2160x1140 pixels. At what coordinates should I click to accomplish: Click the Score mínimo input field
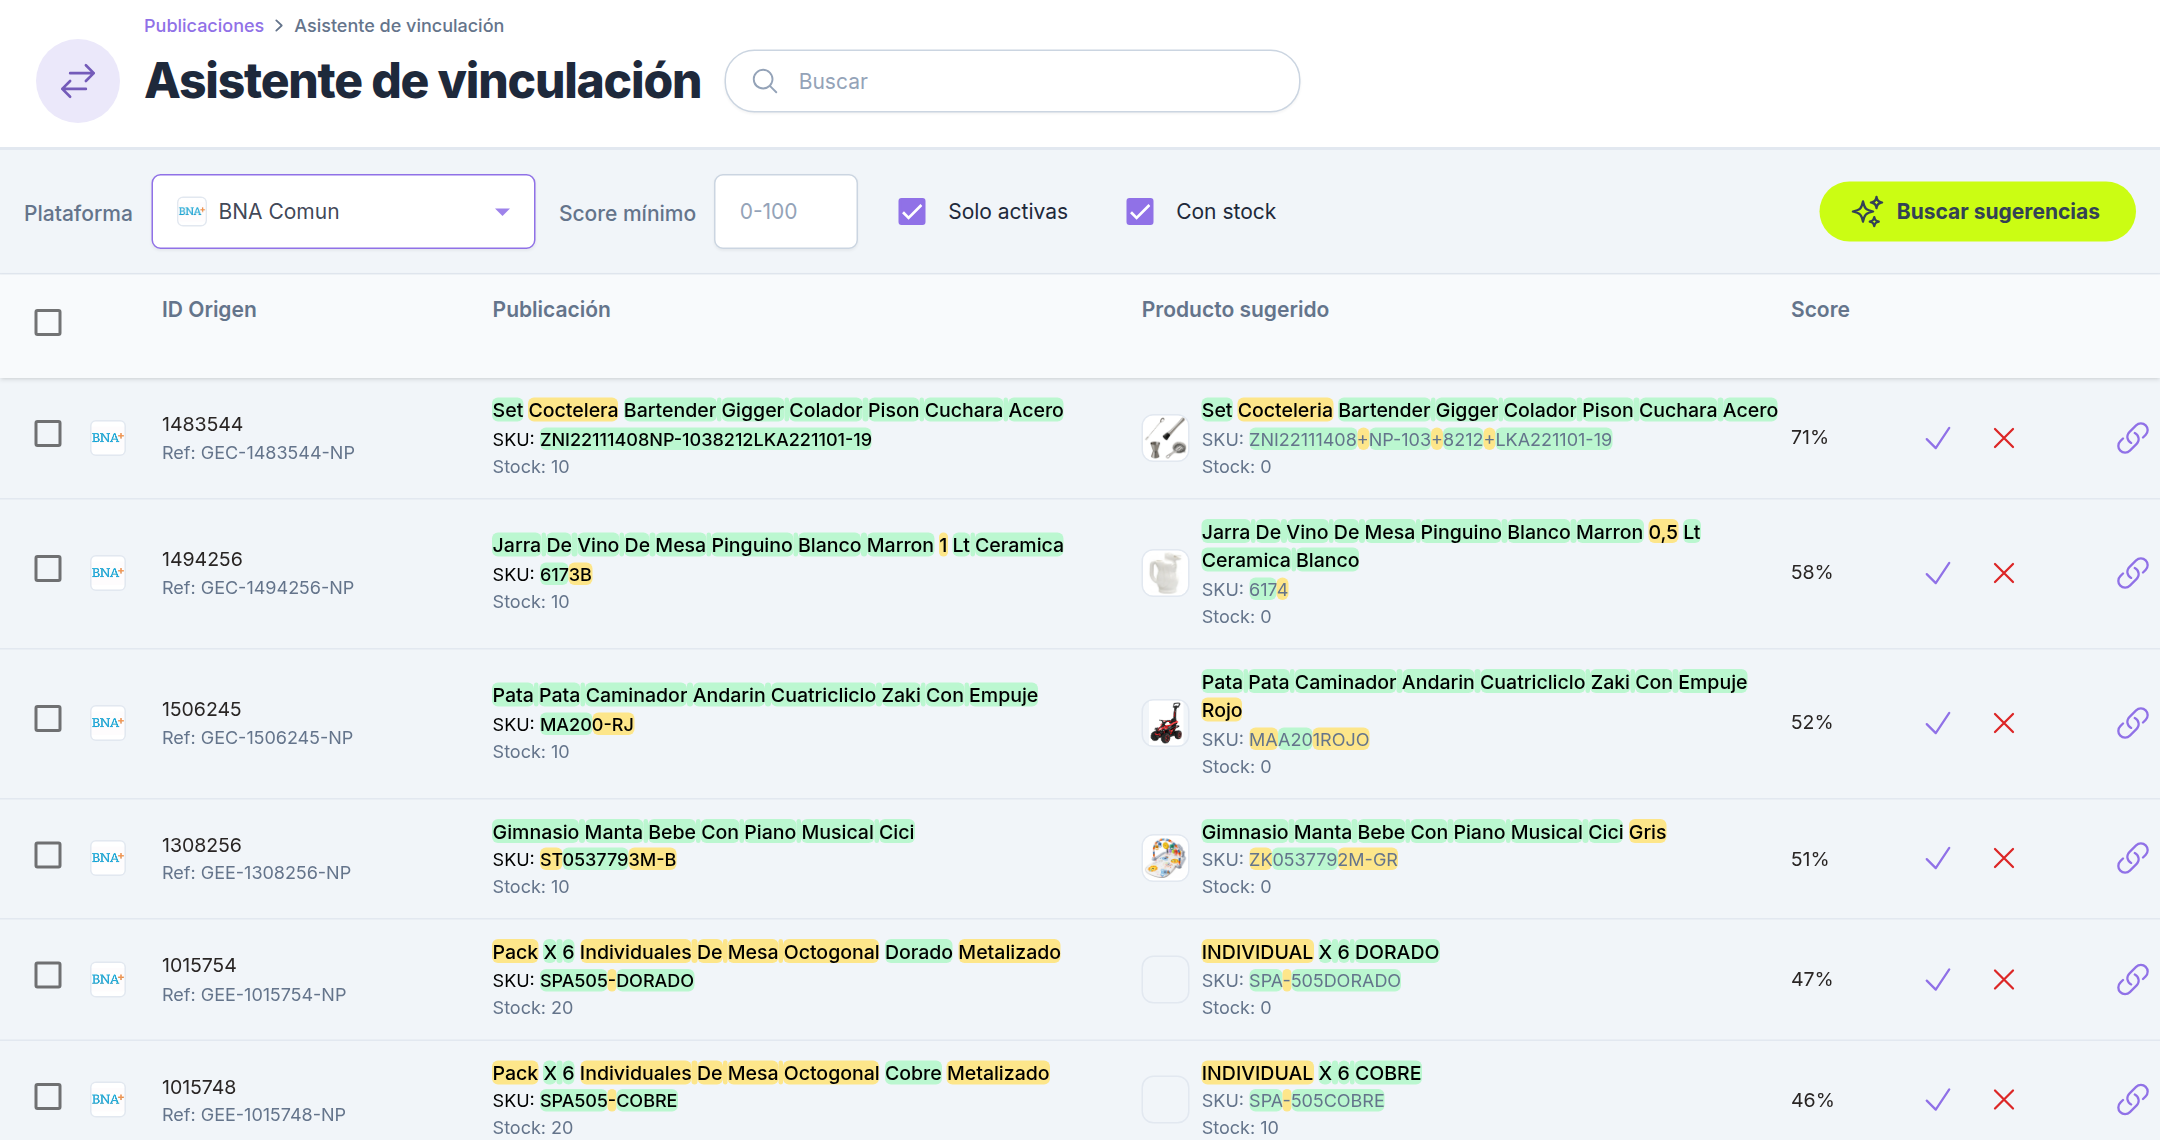[786, 212]
